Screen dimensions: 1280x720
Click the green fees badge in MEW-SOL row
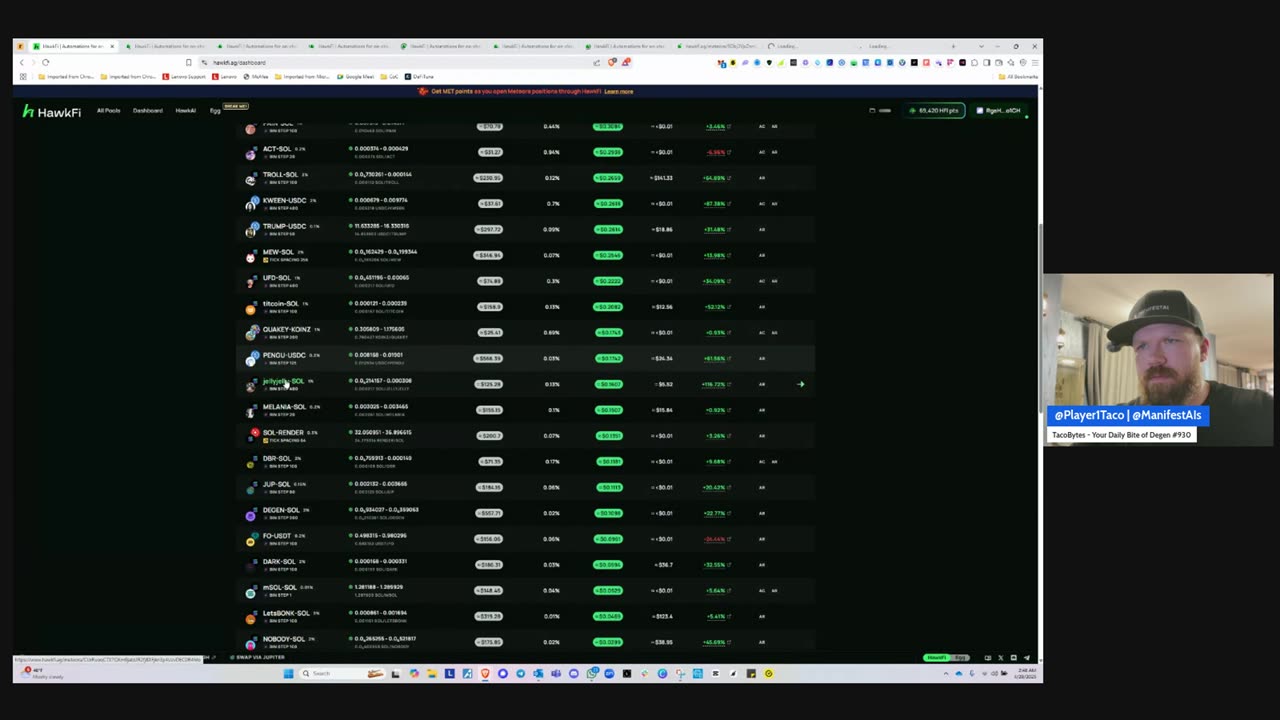pyautogui.click(x=608, y=255)
